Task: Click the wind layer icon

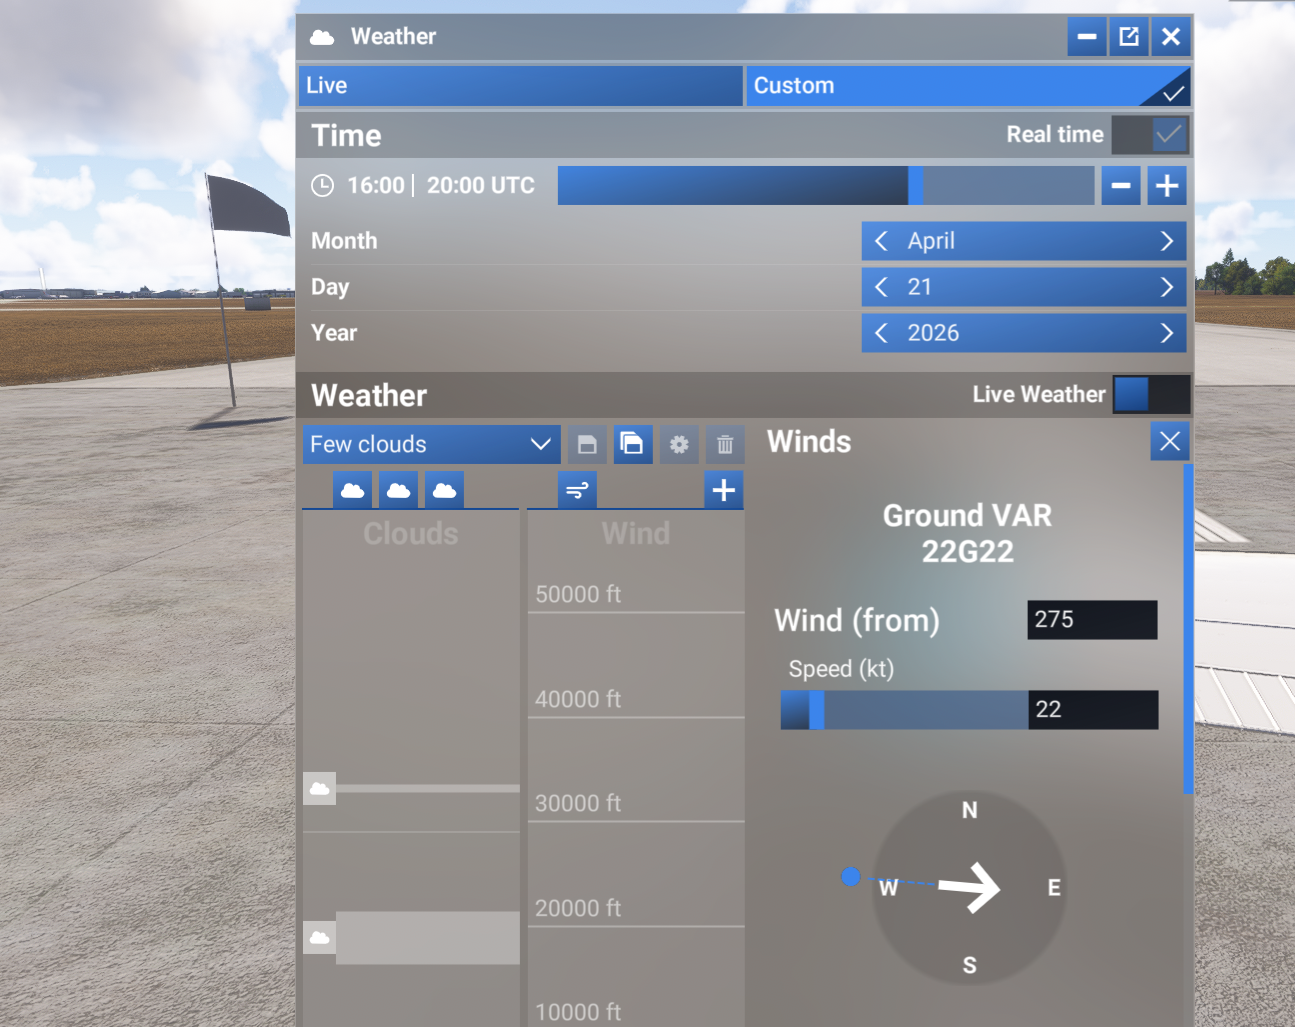Action: [x=577, y=490]
